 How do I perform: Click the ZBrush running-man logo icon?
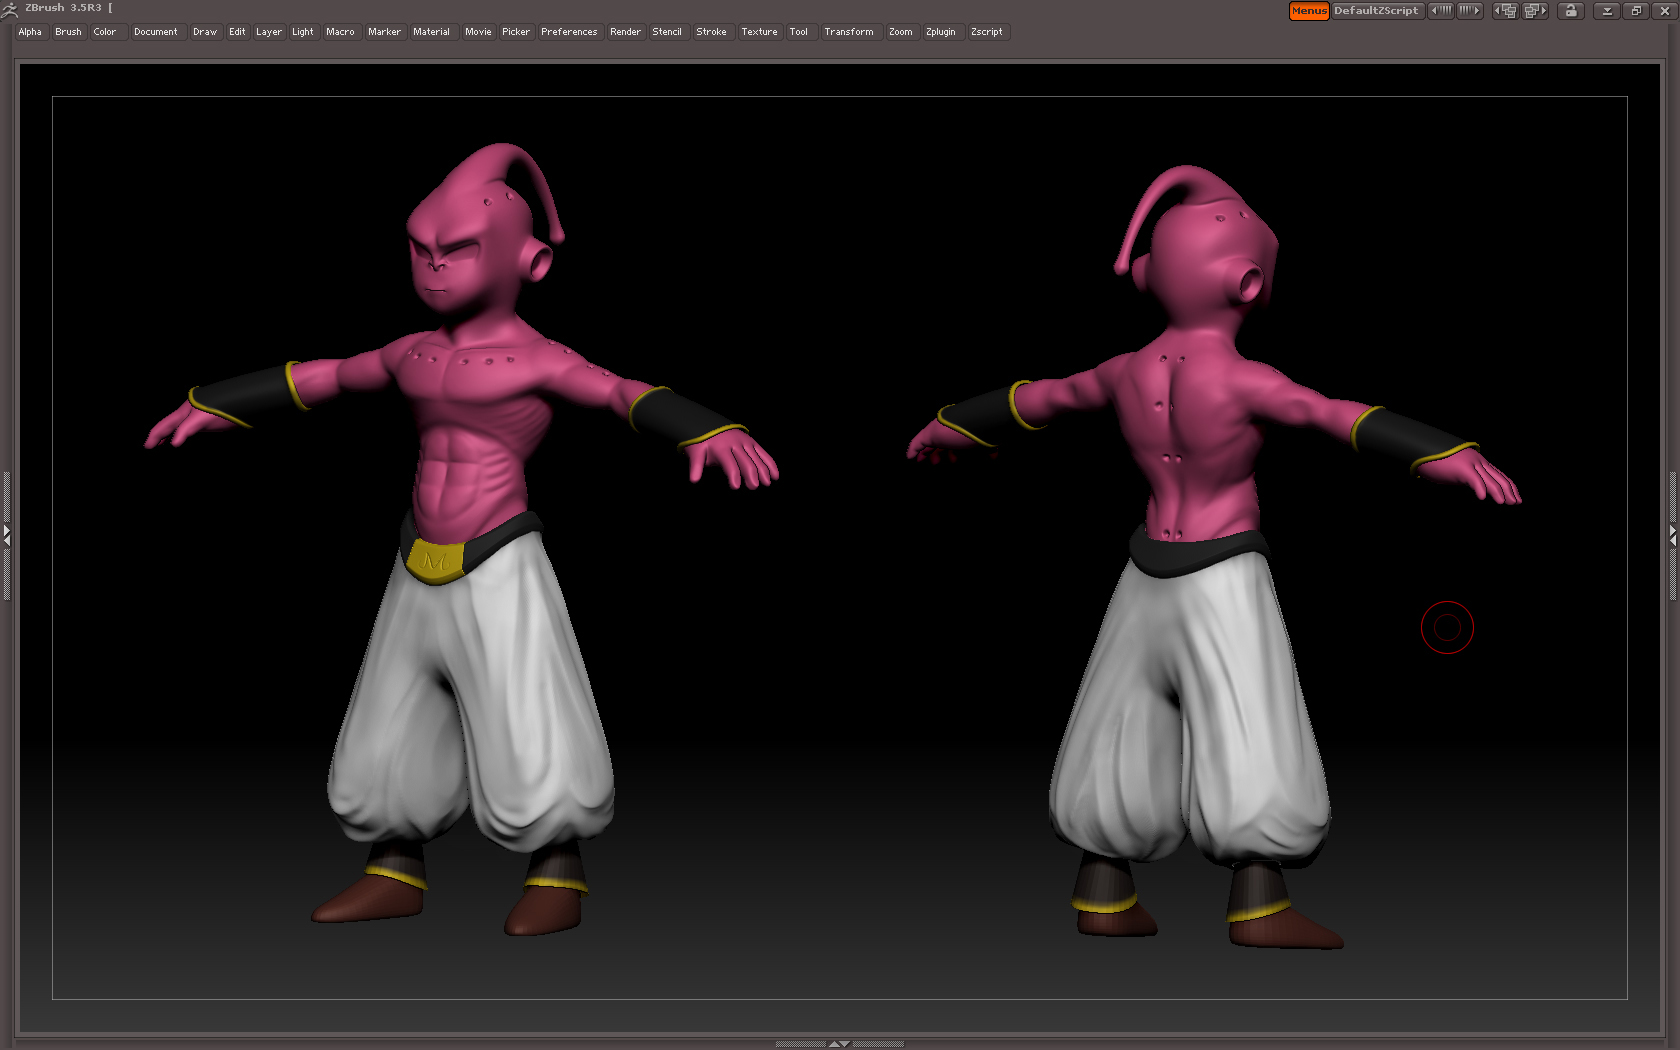click(x=8, y=10)
